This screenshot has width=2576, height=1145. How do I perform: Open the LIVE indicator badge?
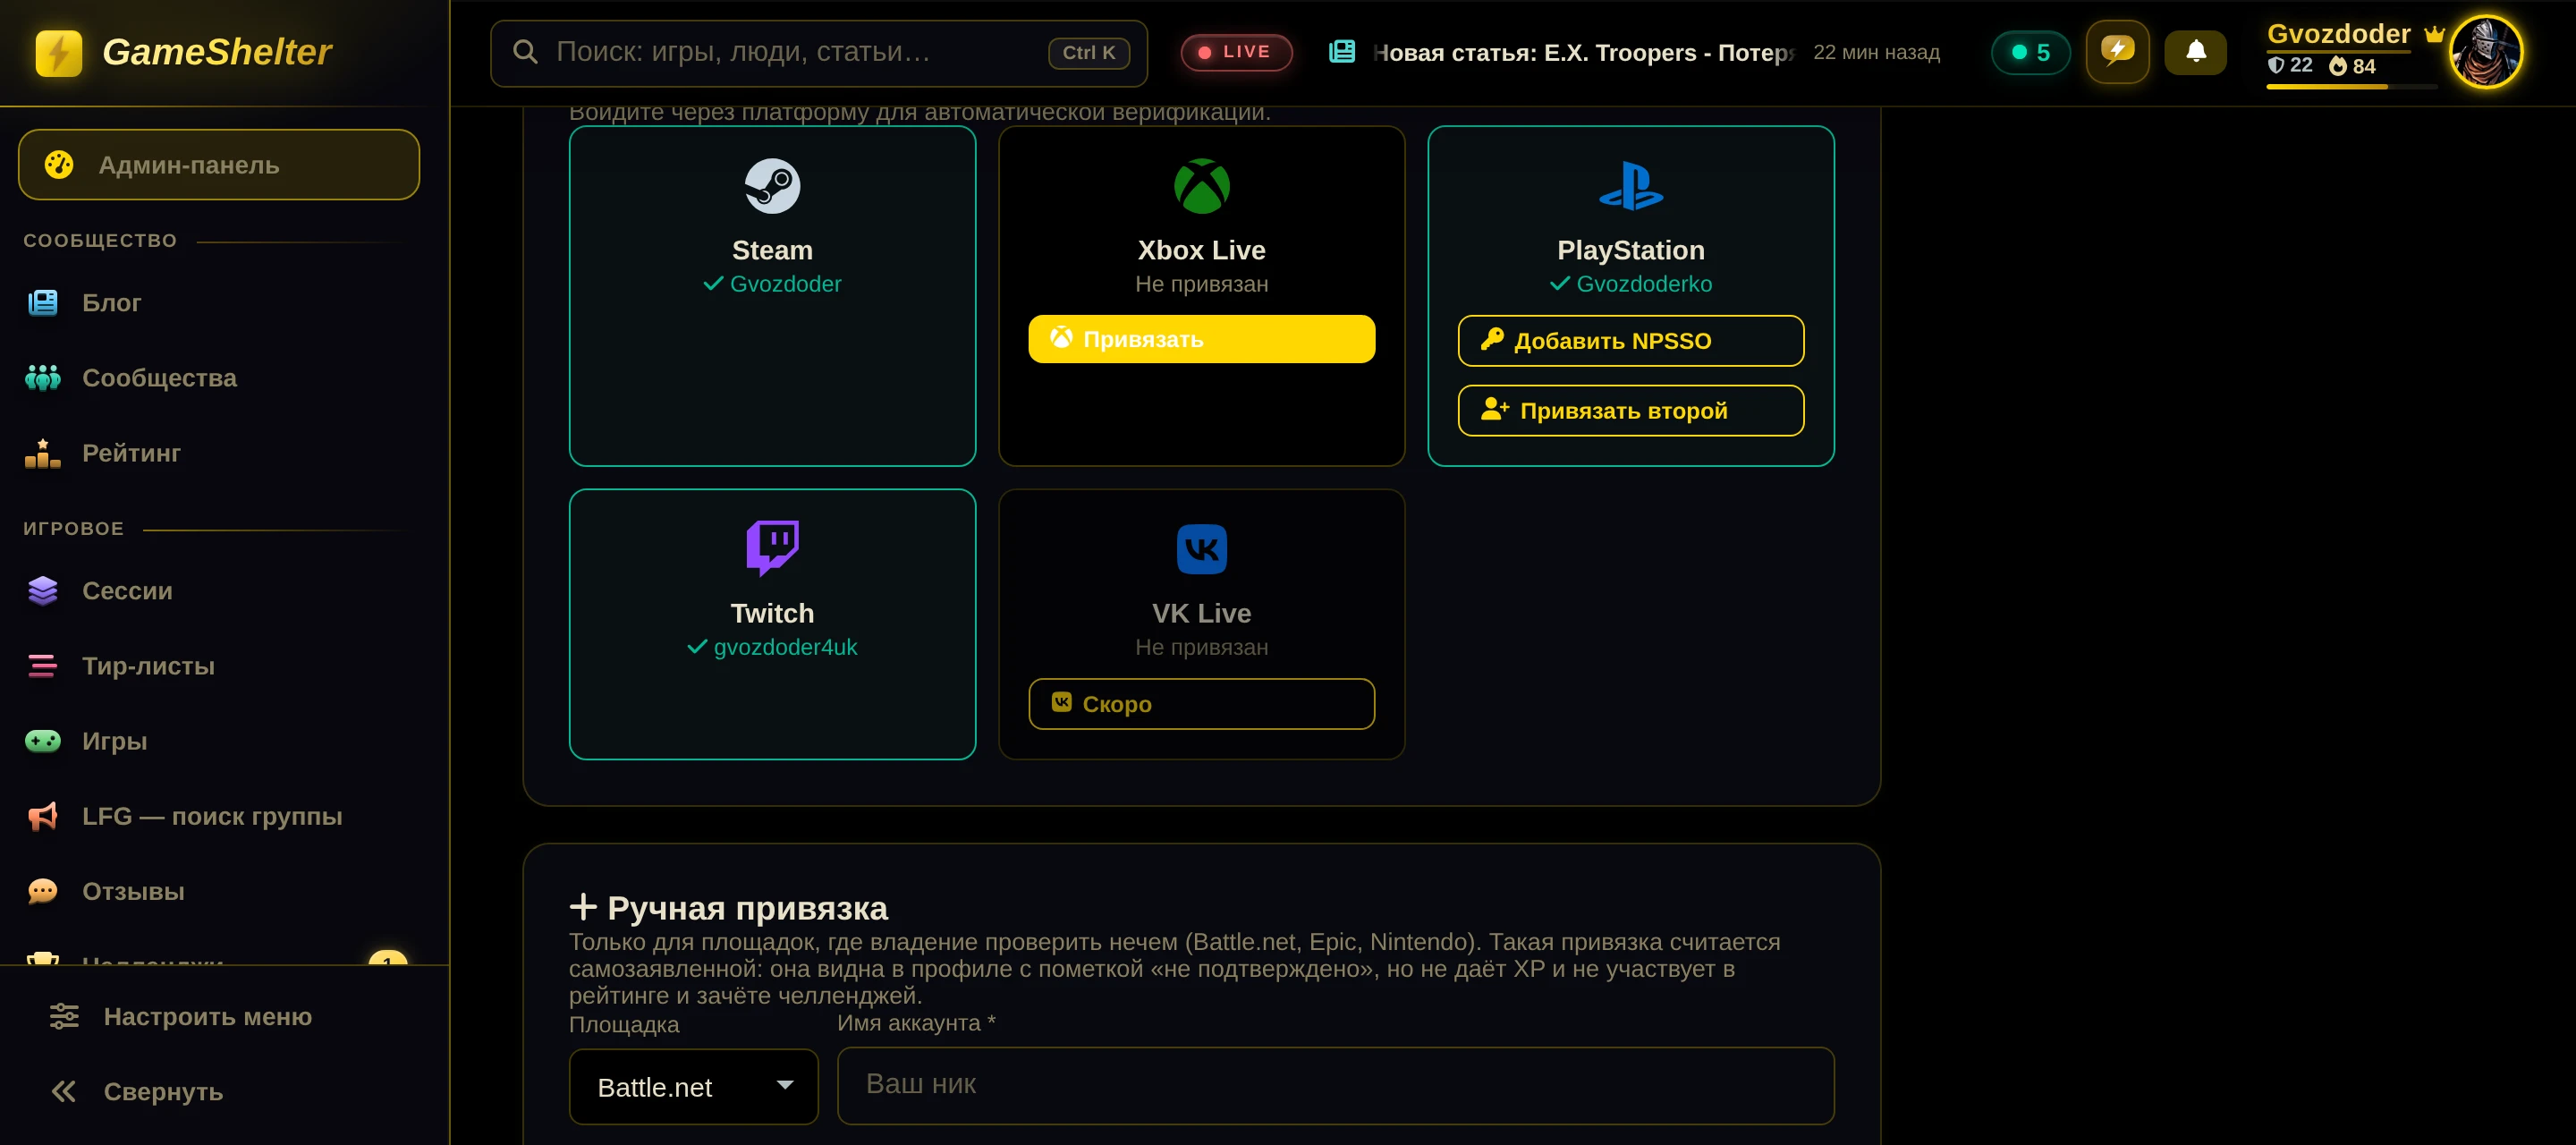click(x=1236, y=52)
